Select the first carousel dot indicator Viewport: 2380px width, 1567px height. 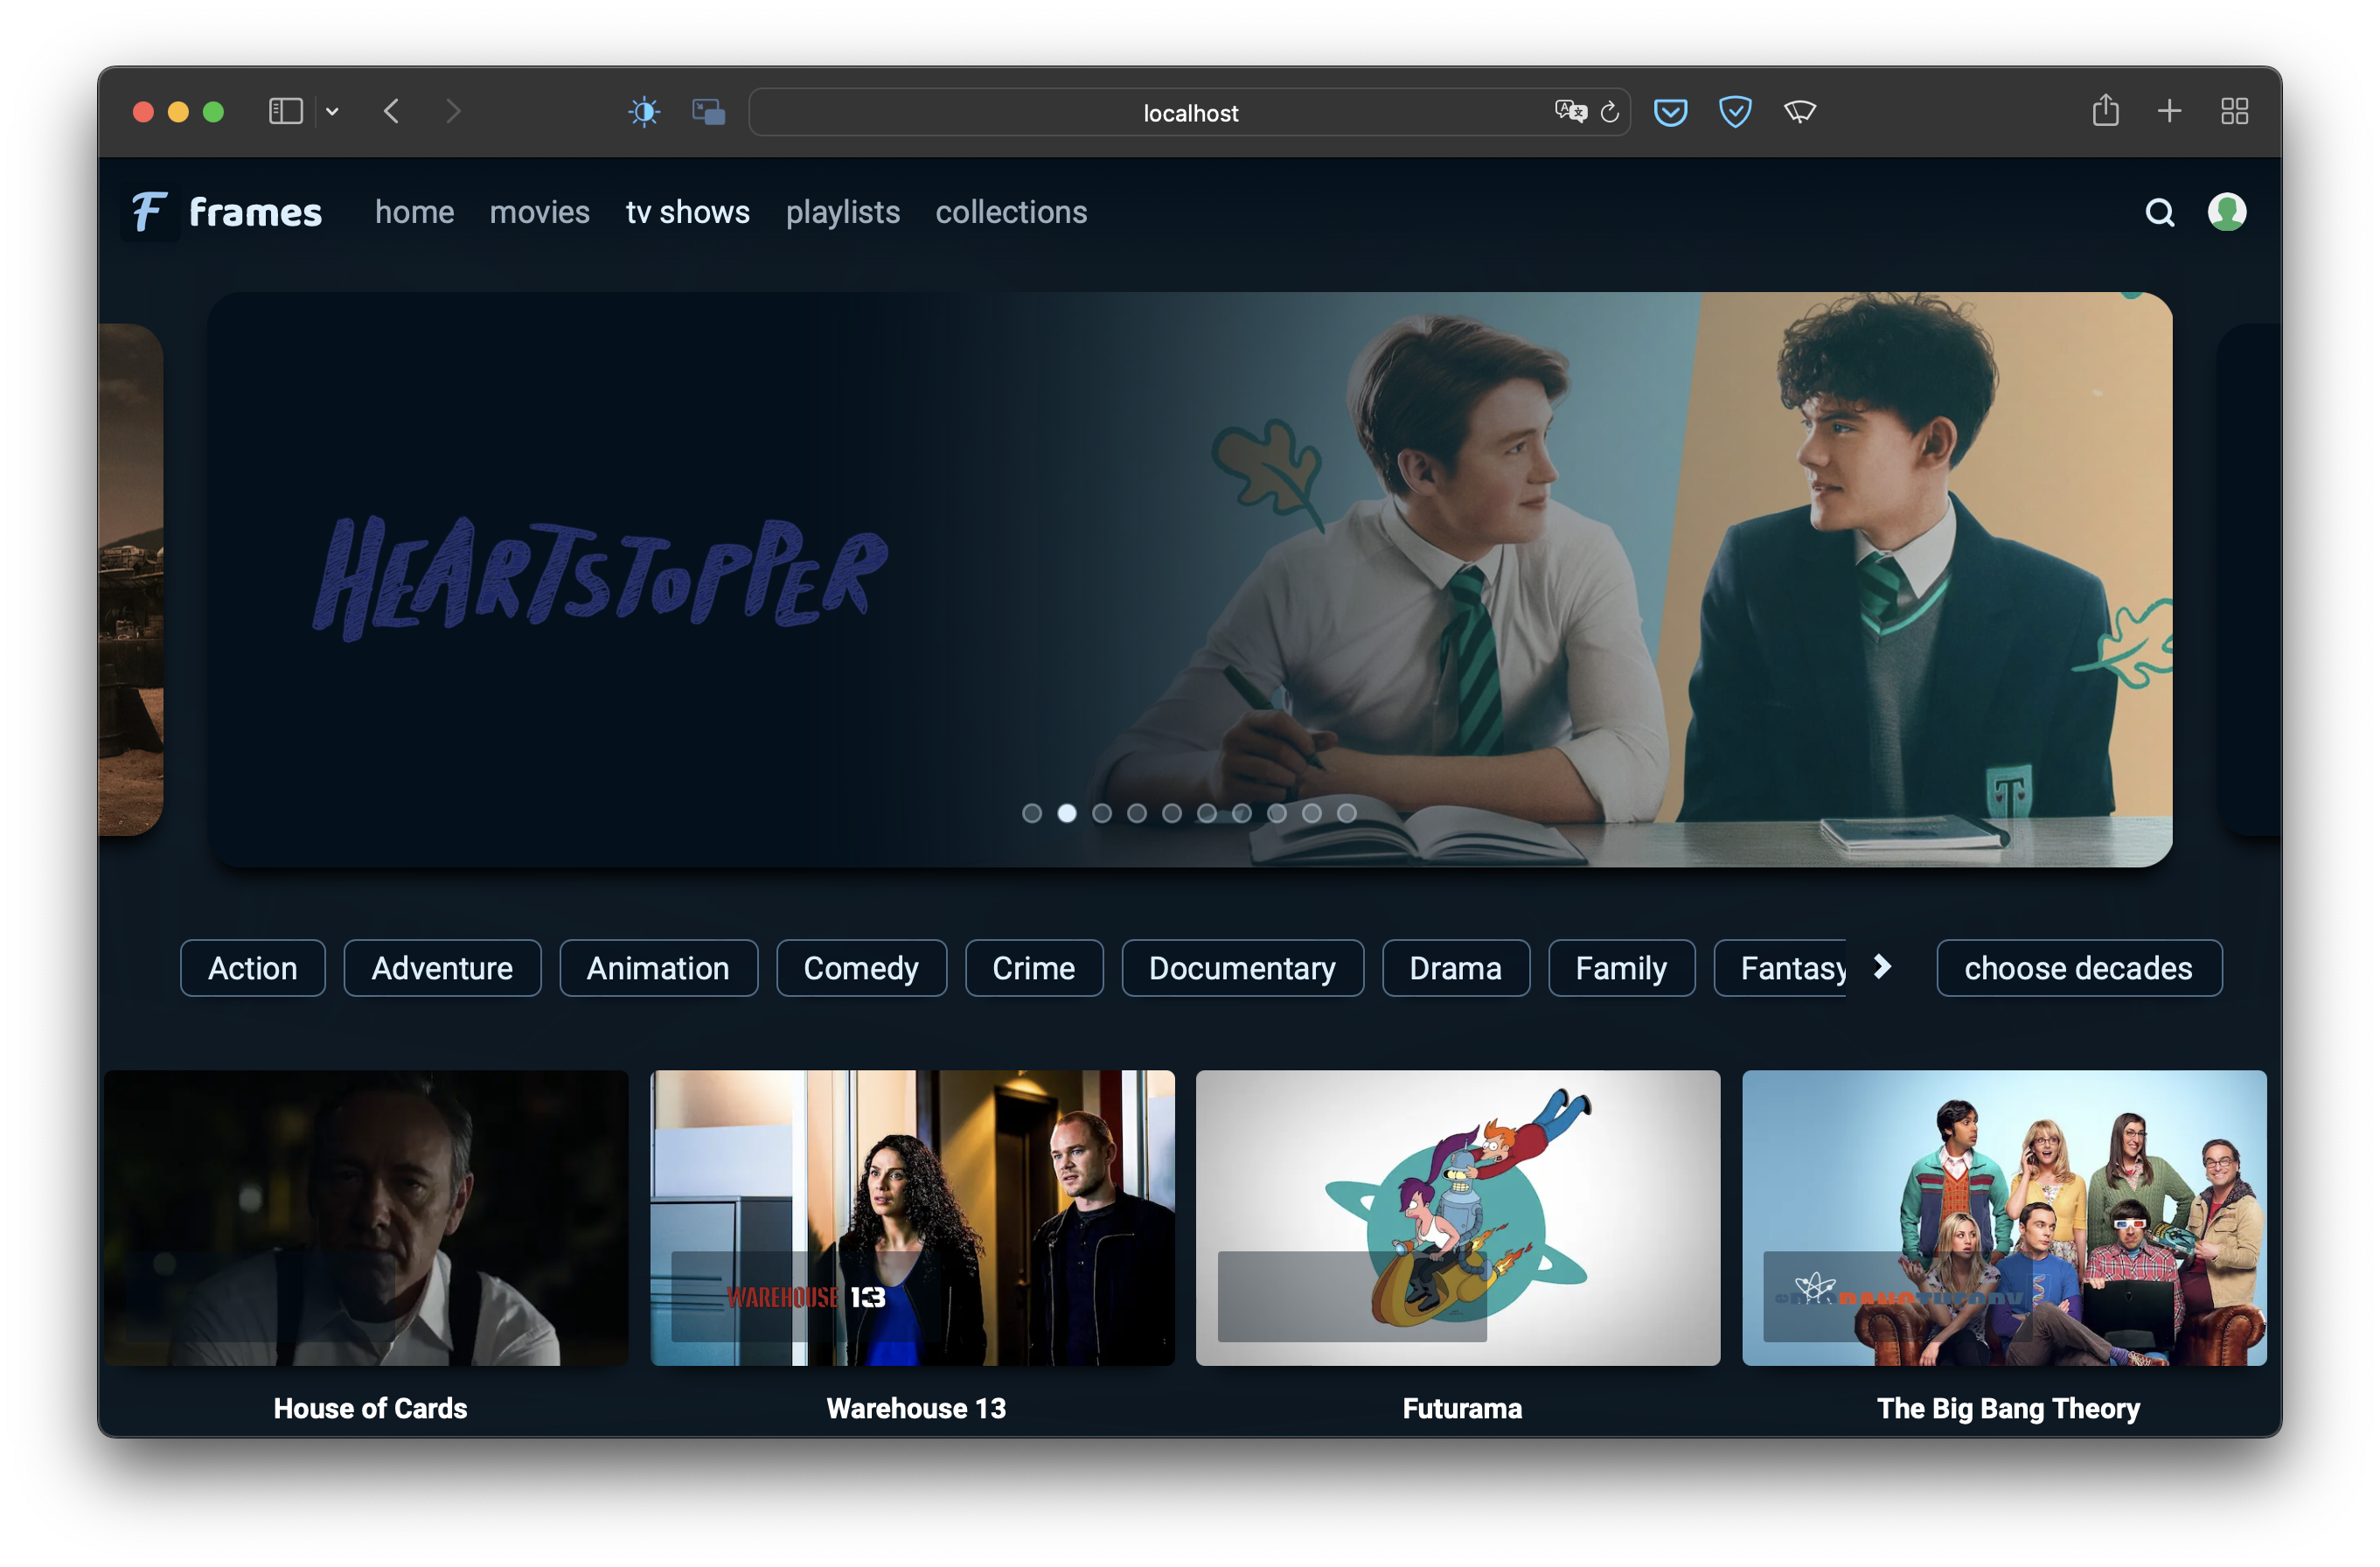(1032, 813)
